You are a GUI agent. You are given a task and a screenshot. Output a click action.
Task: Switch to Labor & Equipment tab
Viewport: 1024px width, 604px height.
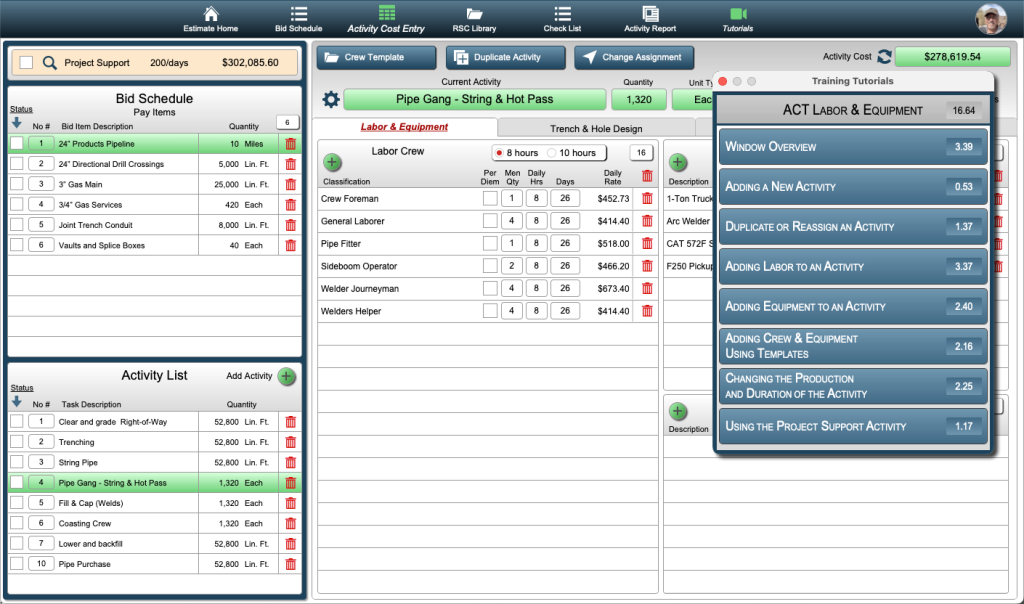(404, 127)
